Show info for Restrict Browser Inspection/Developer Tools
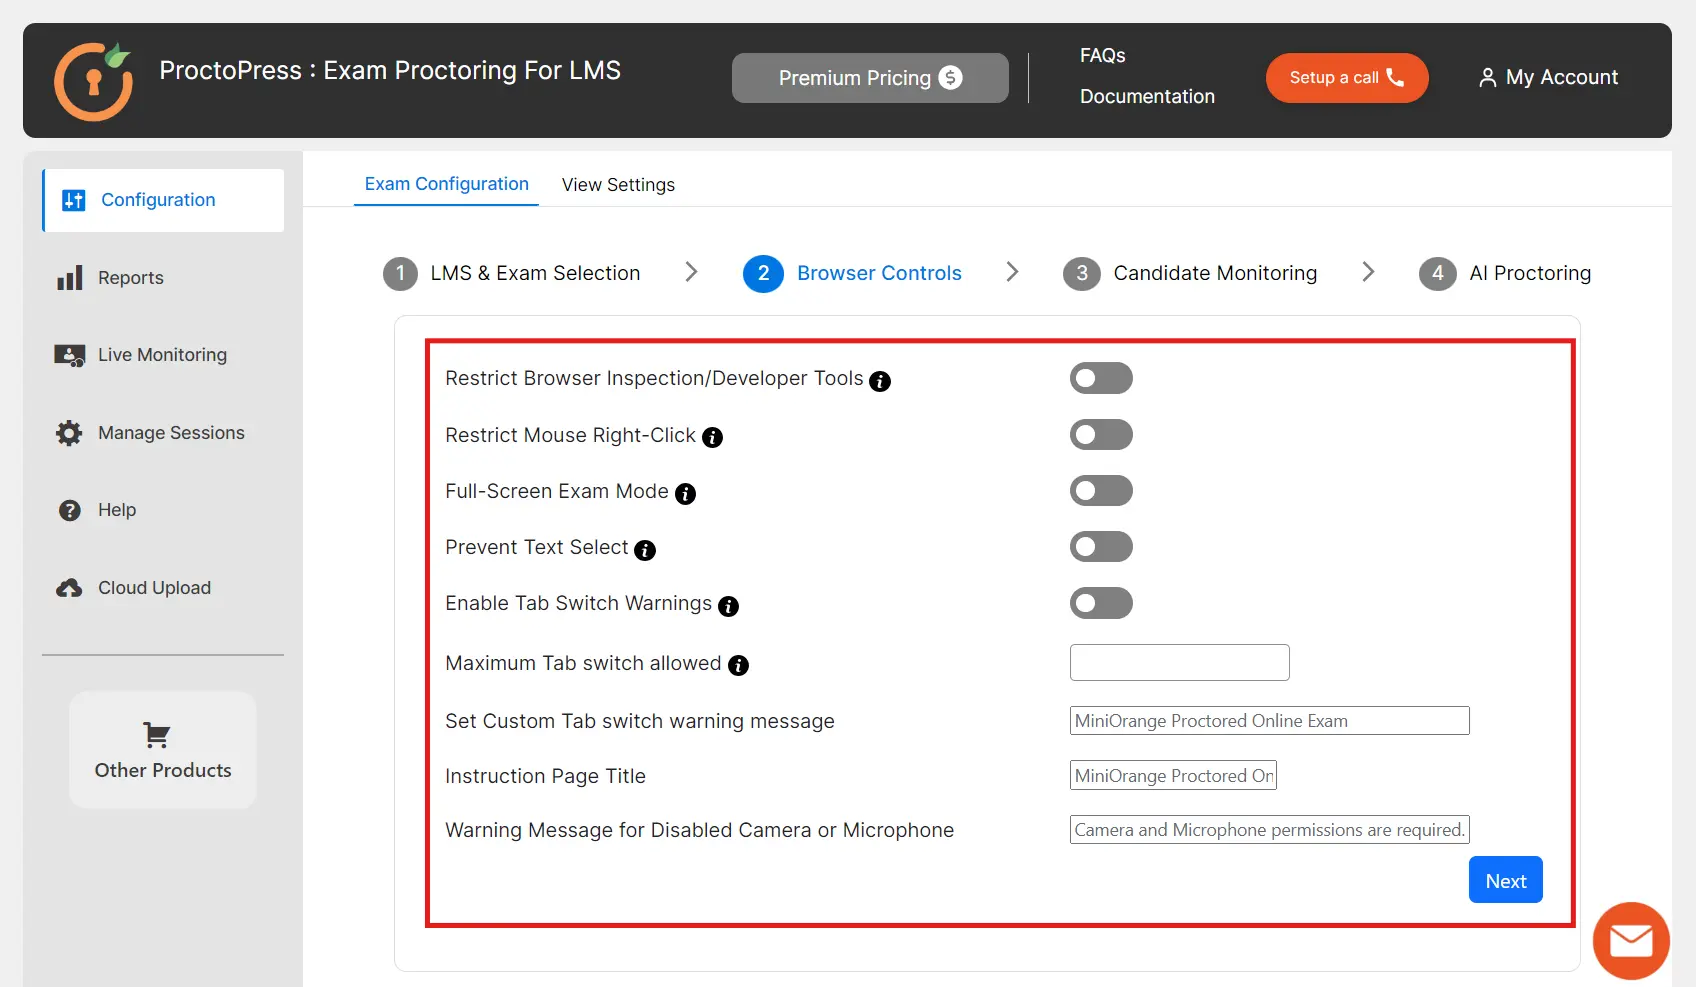The width and height of the screenshot is (1696, 987). [x=880, y=381]
